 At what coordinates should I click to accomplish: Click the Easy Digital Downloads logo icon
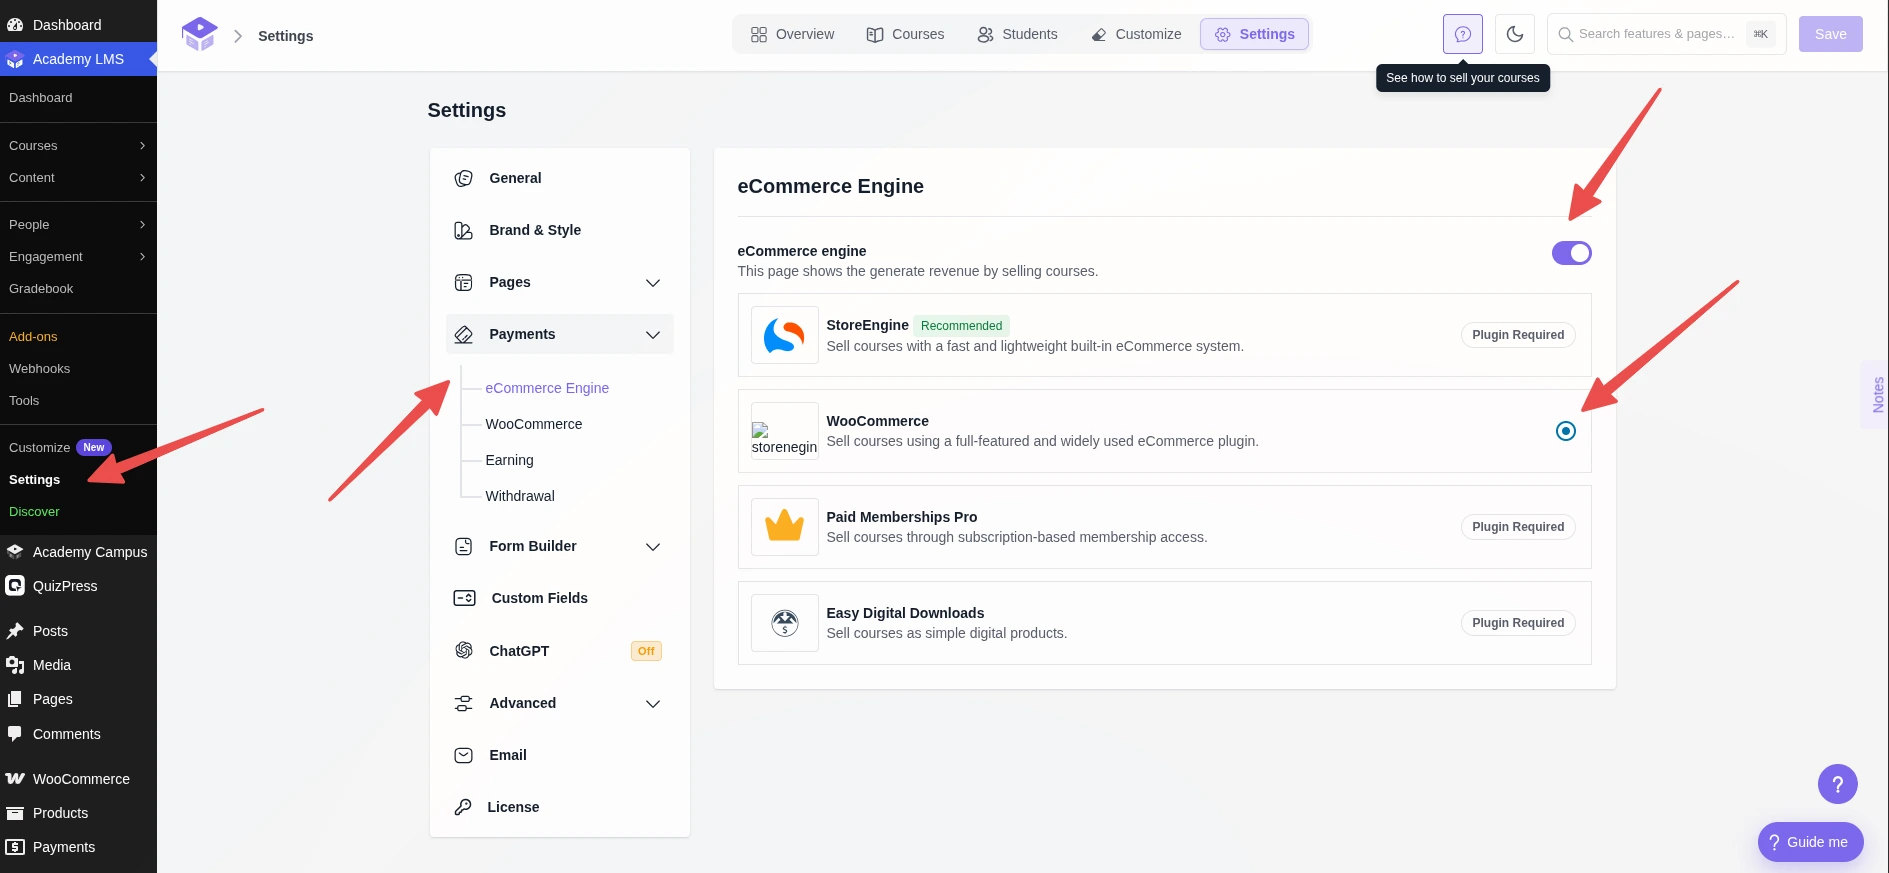pos(784,623)
